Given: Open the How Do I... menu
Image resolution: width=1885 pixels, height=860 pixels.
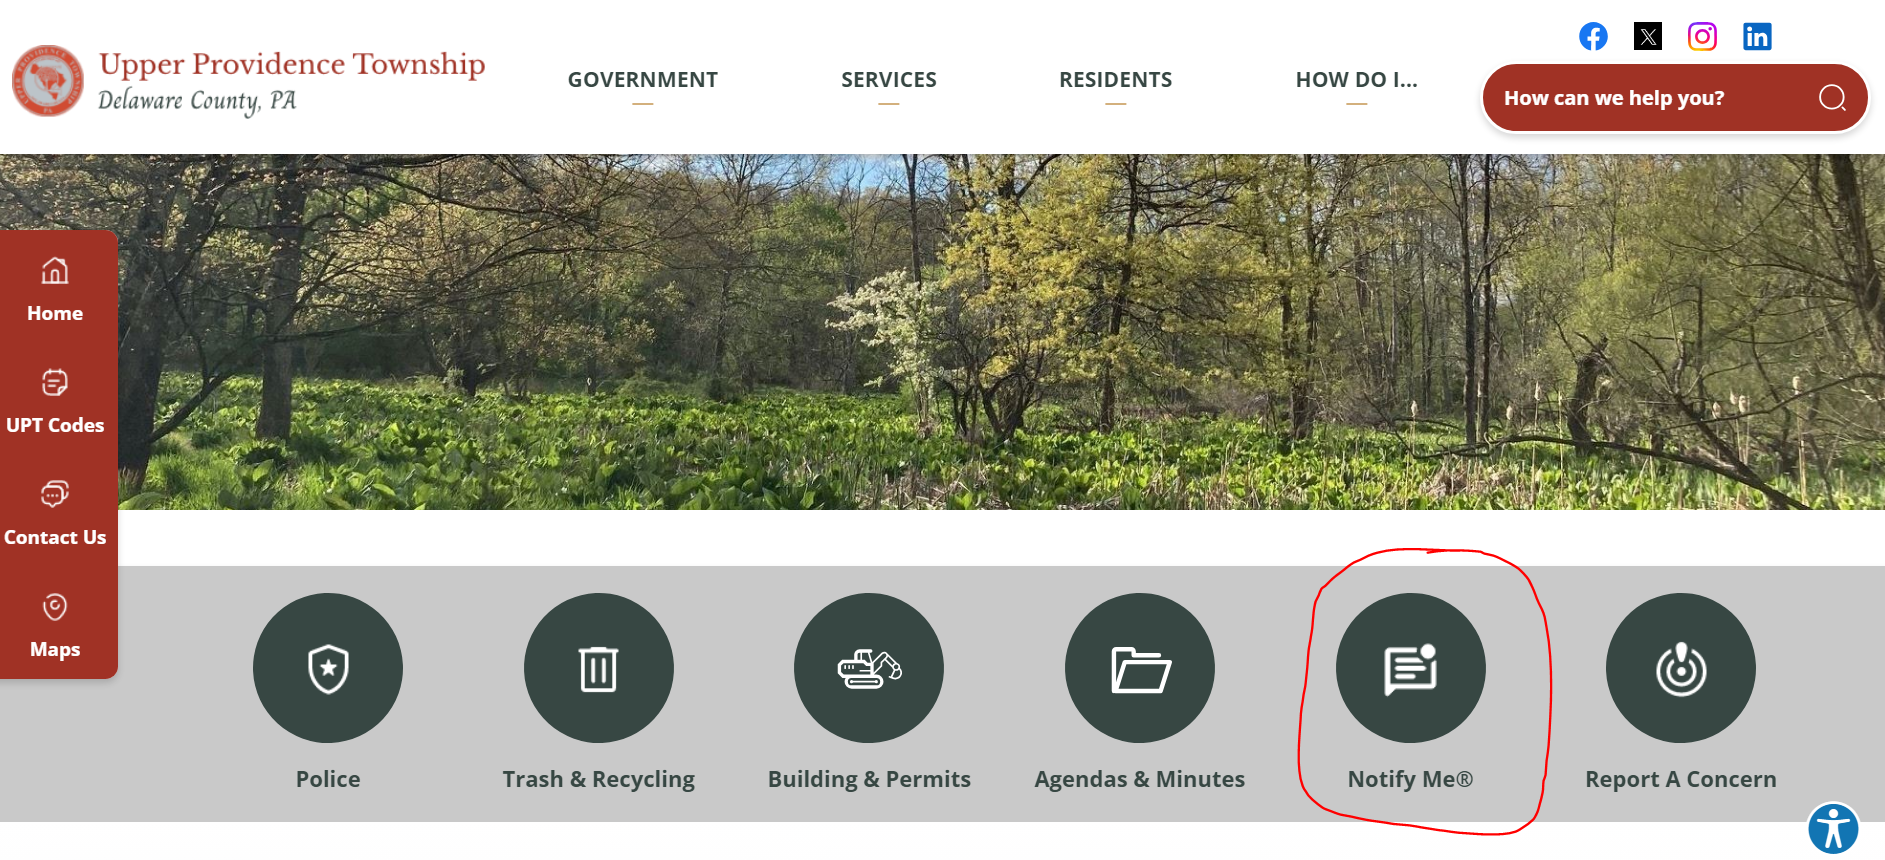Looking at the screenshot, I should [1357, 80].
